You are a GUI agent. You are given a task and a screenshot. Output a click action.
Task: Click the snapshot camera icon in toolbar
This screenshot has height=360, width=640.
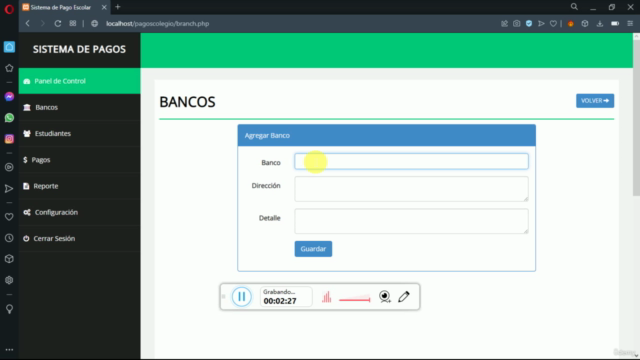(x=517, y=24)
